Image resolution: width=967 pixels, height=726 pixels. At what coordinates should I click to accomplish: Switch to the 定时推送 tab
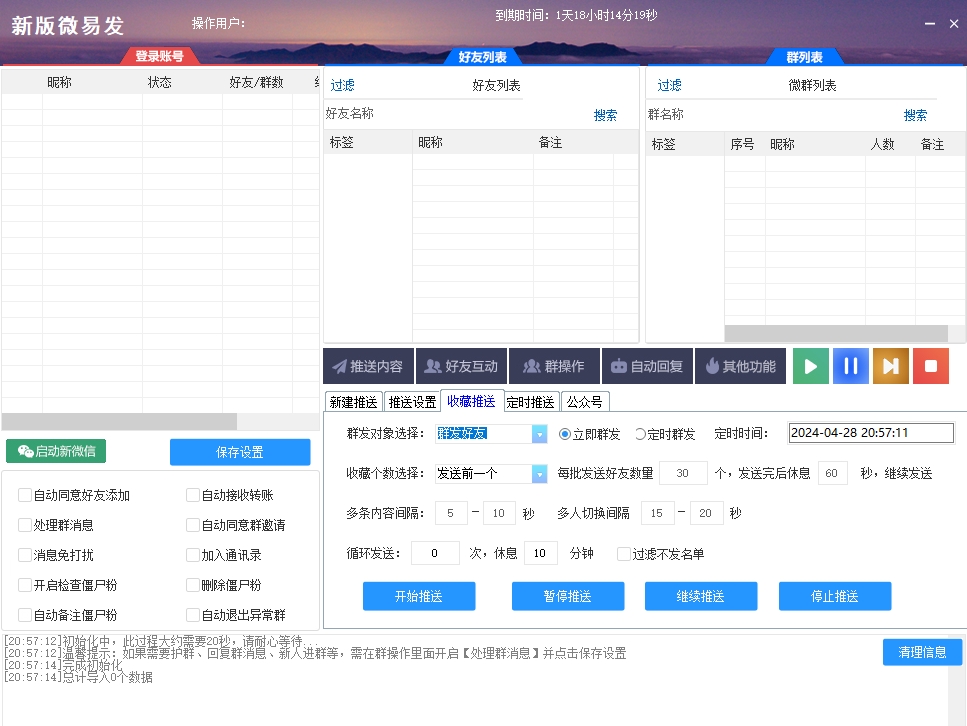tap(530, 400)
